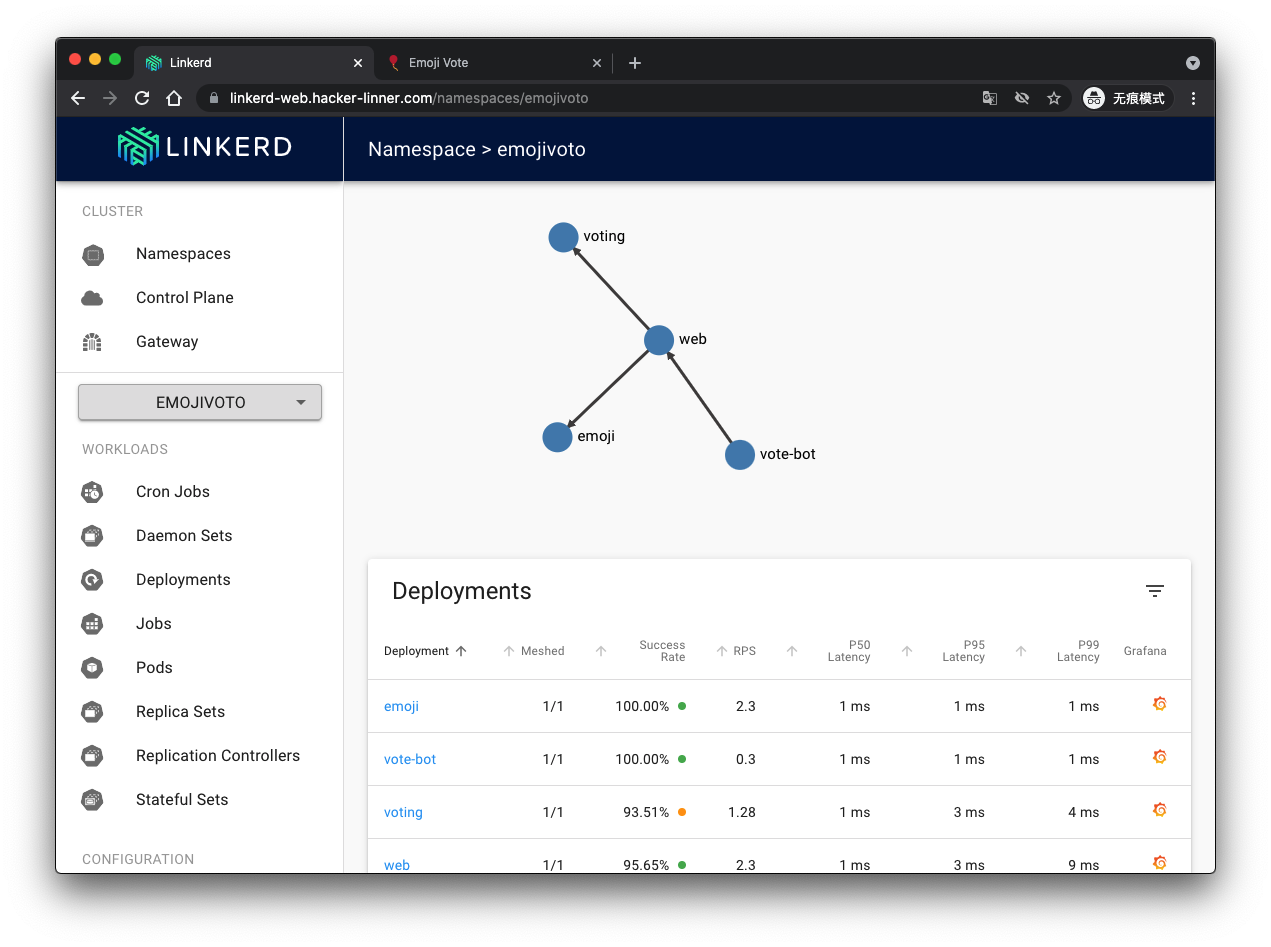
Task: Open Grafana dashboard for emoji row
Action: tap(1160, 704)
